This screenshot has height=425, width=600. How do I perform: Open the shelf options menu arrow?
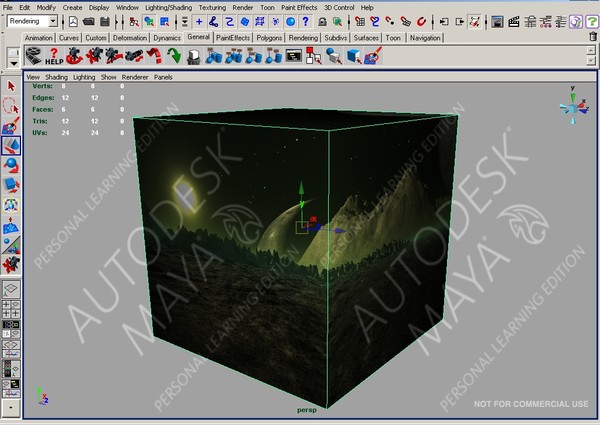[14, 63]
